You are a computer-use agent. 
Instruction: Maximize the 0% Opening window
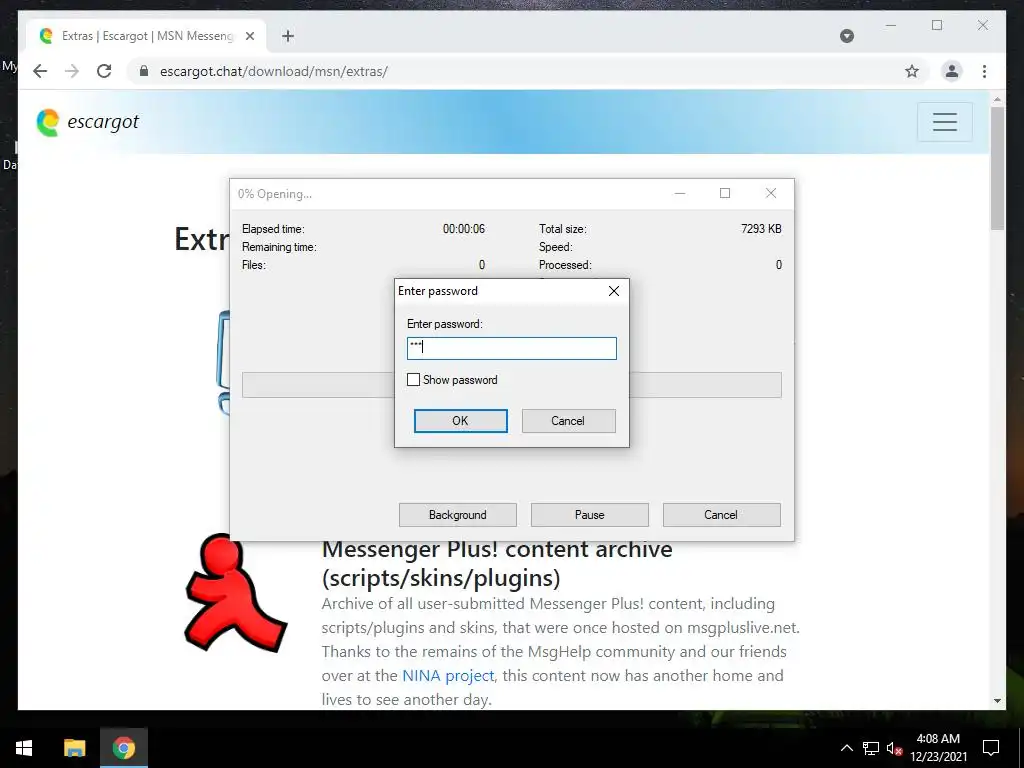(725, 193)
